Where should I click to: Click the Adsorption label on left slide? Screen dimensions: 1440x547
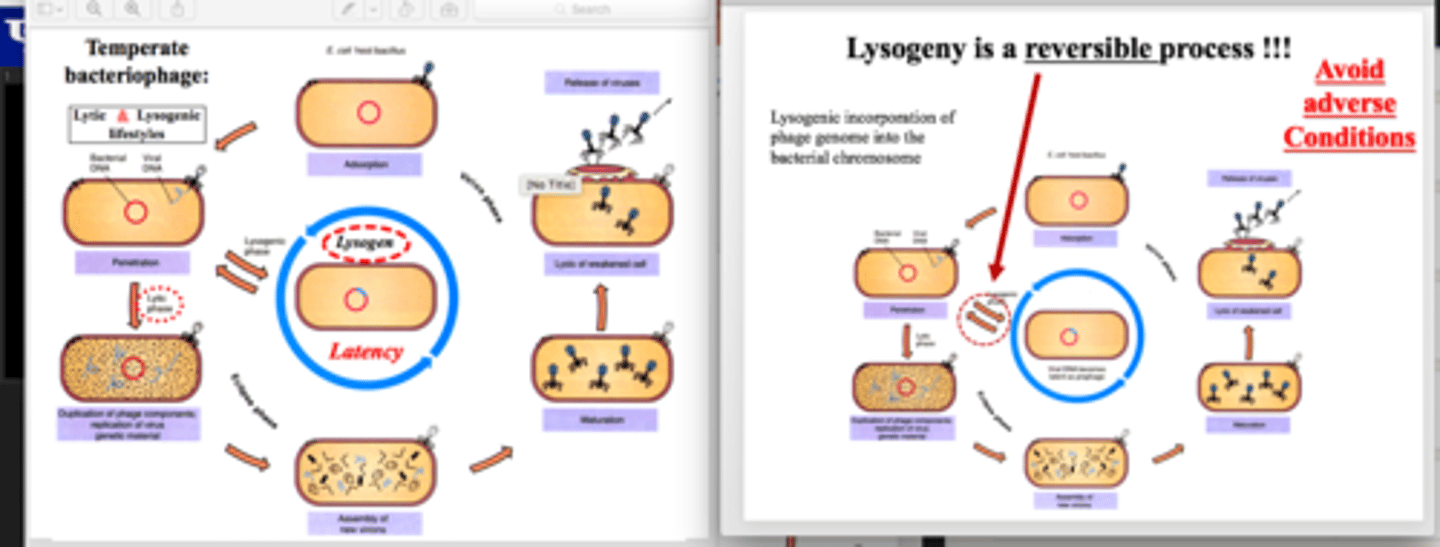tap(365, 164)
